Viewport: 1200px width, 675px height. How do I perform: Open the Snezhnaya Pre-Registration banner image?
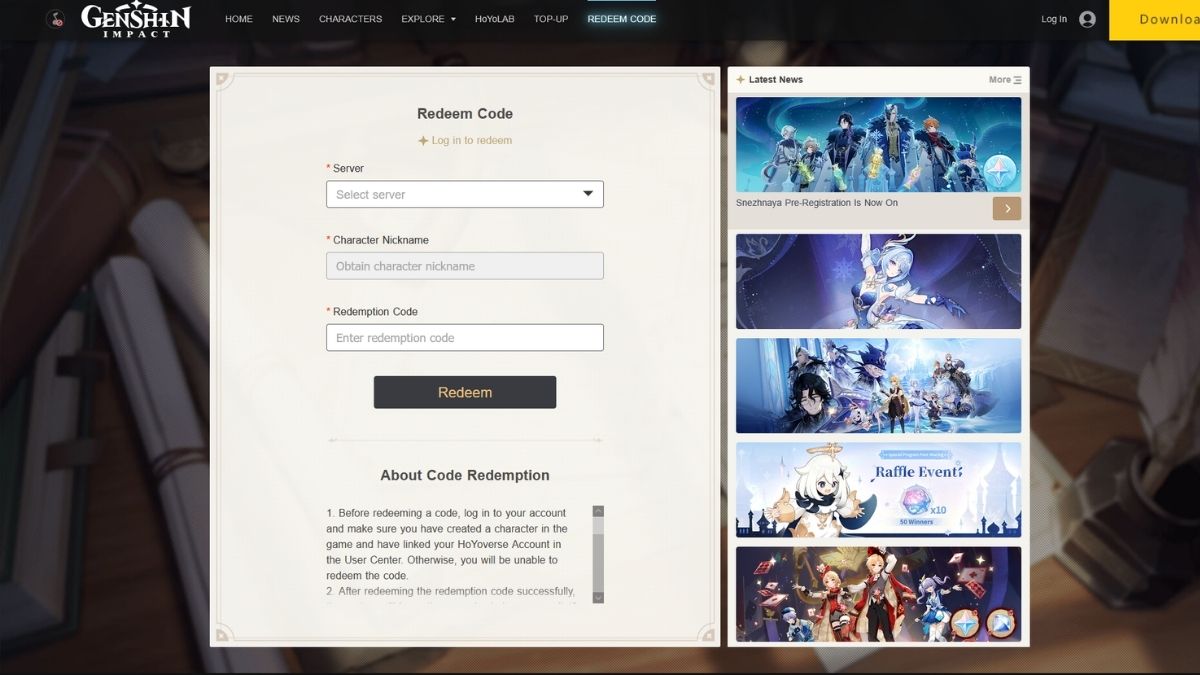tap(879, 144)
